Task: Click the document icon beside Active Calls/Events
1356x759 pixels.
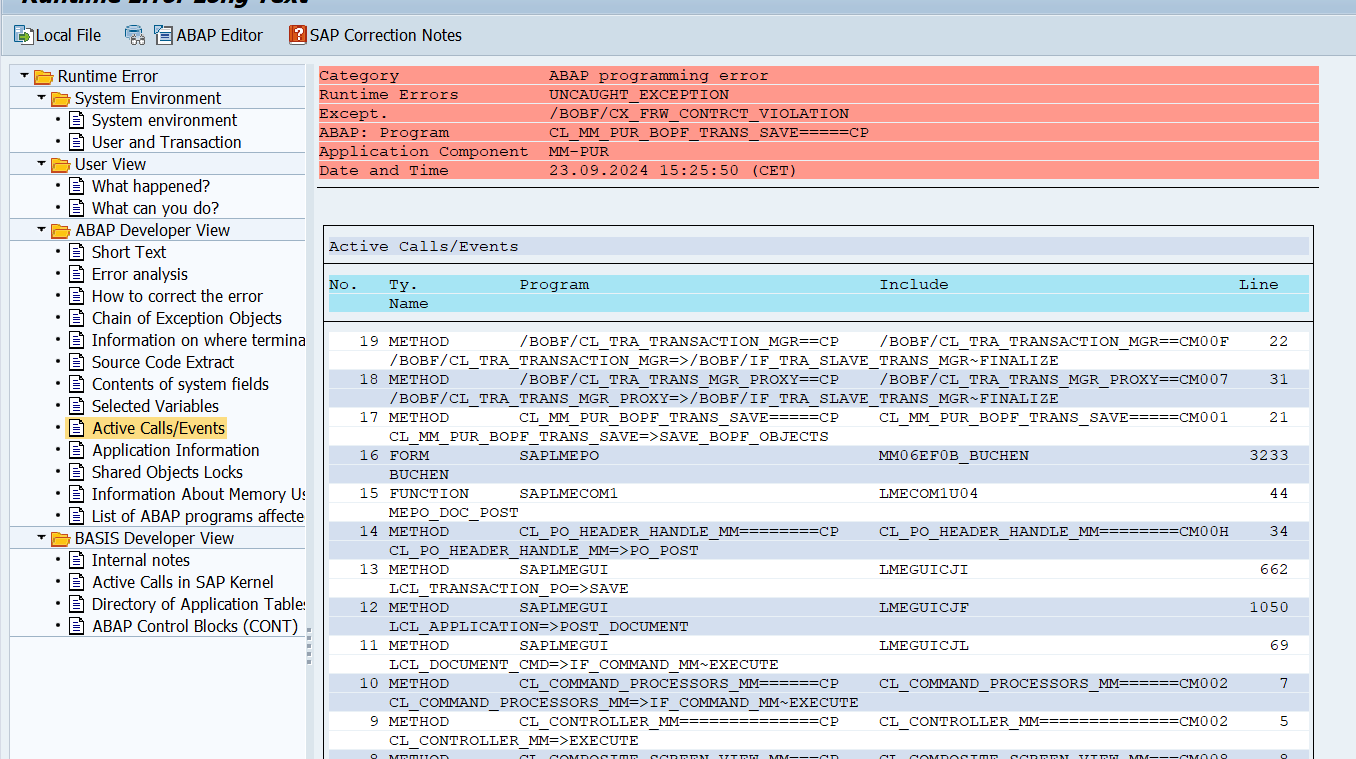Action: pyautogui.click(x=77, y=429)
